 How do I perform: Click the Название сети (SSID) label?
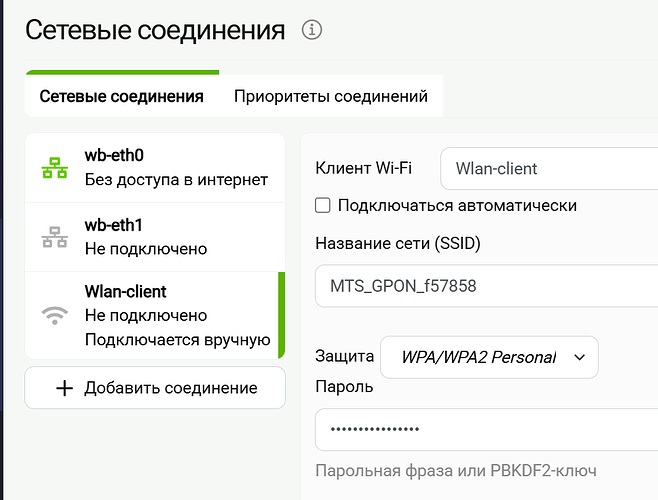tap(398, 243)
